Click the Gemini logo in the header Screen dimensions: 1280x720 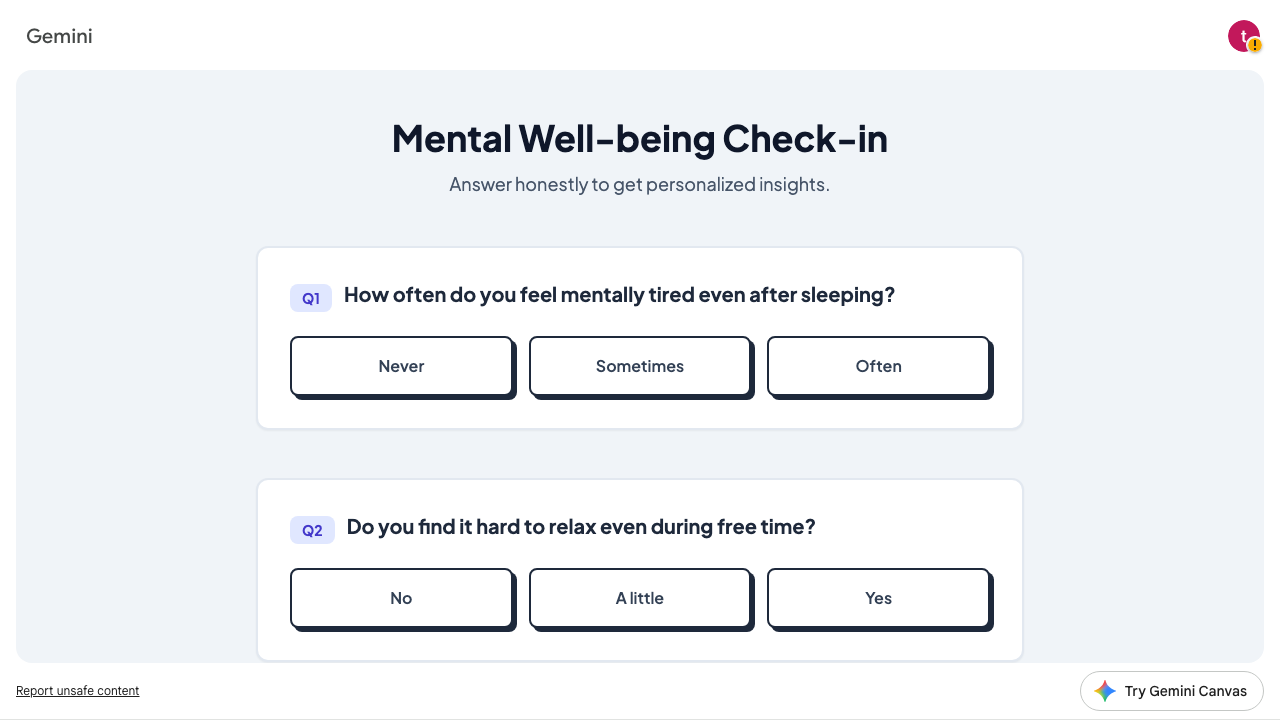pos(59,36)
